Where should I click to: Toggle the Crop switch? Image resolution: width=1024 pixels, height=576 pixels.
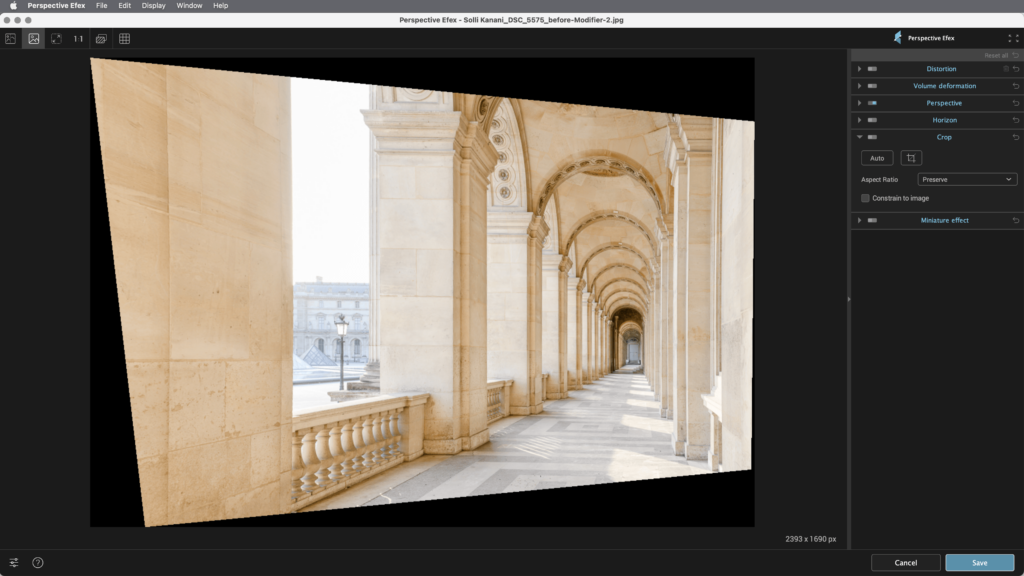(x=872, y=137)
